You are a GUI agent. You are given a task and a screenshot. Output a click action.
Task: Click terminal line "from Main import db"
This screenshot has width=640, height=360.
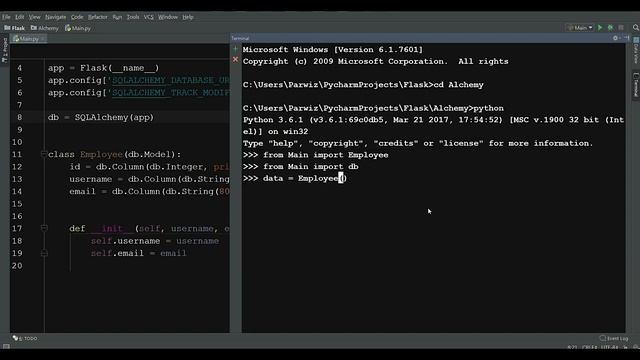pos(301,167)
